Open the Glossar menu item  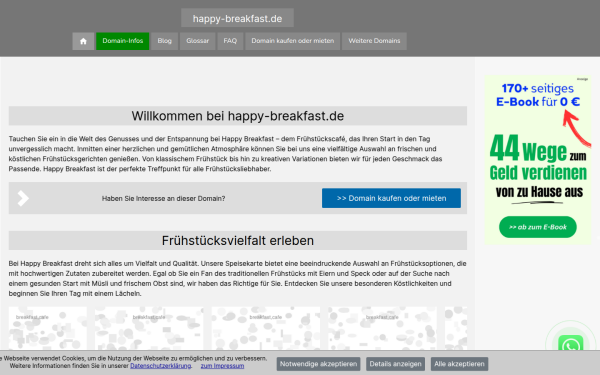click(197, 41)
